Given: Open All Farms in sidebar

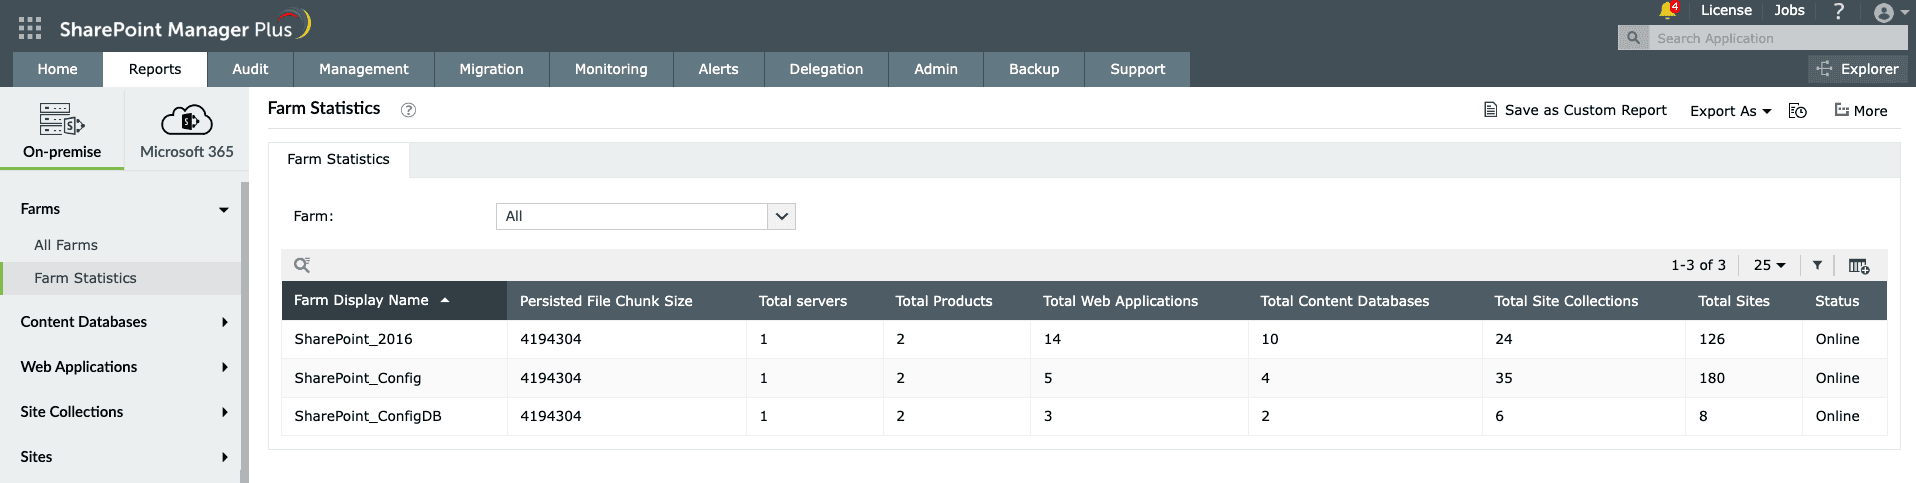Looking at the screenshot, I should (66, 245).
